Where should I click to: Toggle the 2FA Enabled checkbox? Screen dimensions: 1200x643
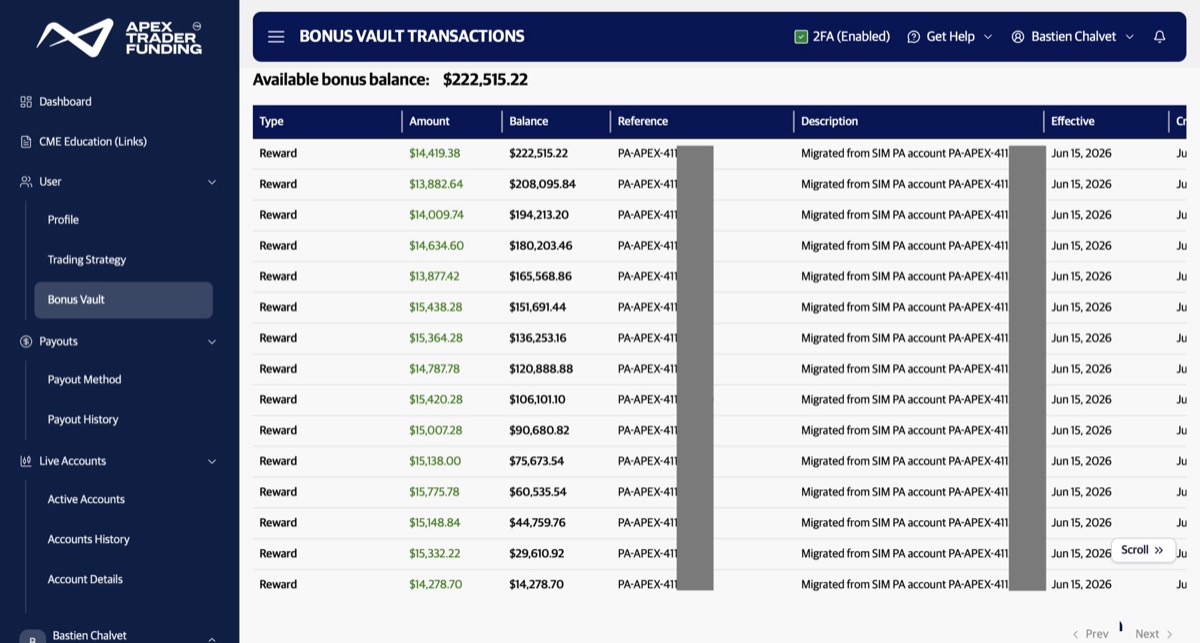[x=801, y=37]
